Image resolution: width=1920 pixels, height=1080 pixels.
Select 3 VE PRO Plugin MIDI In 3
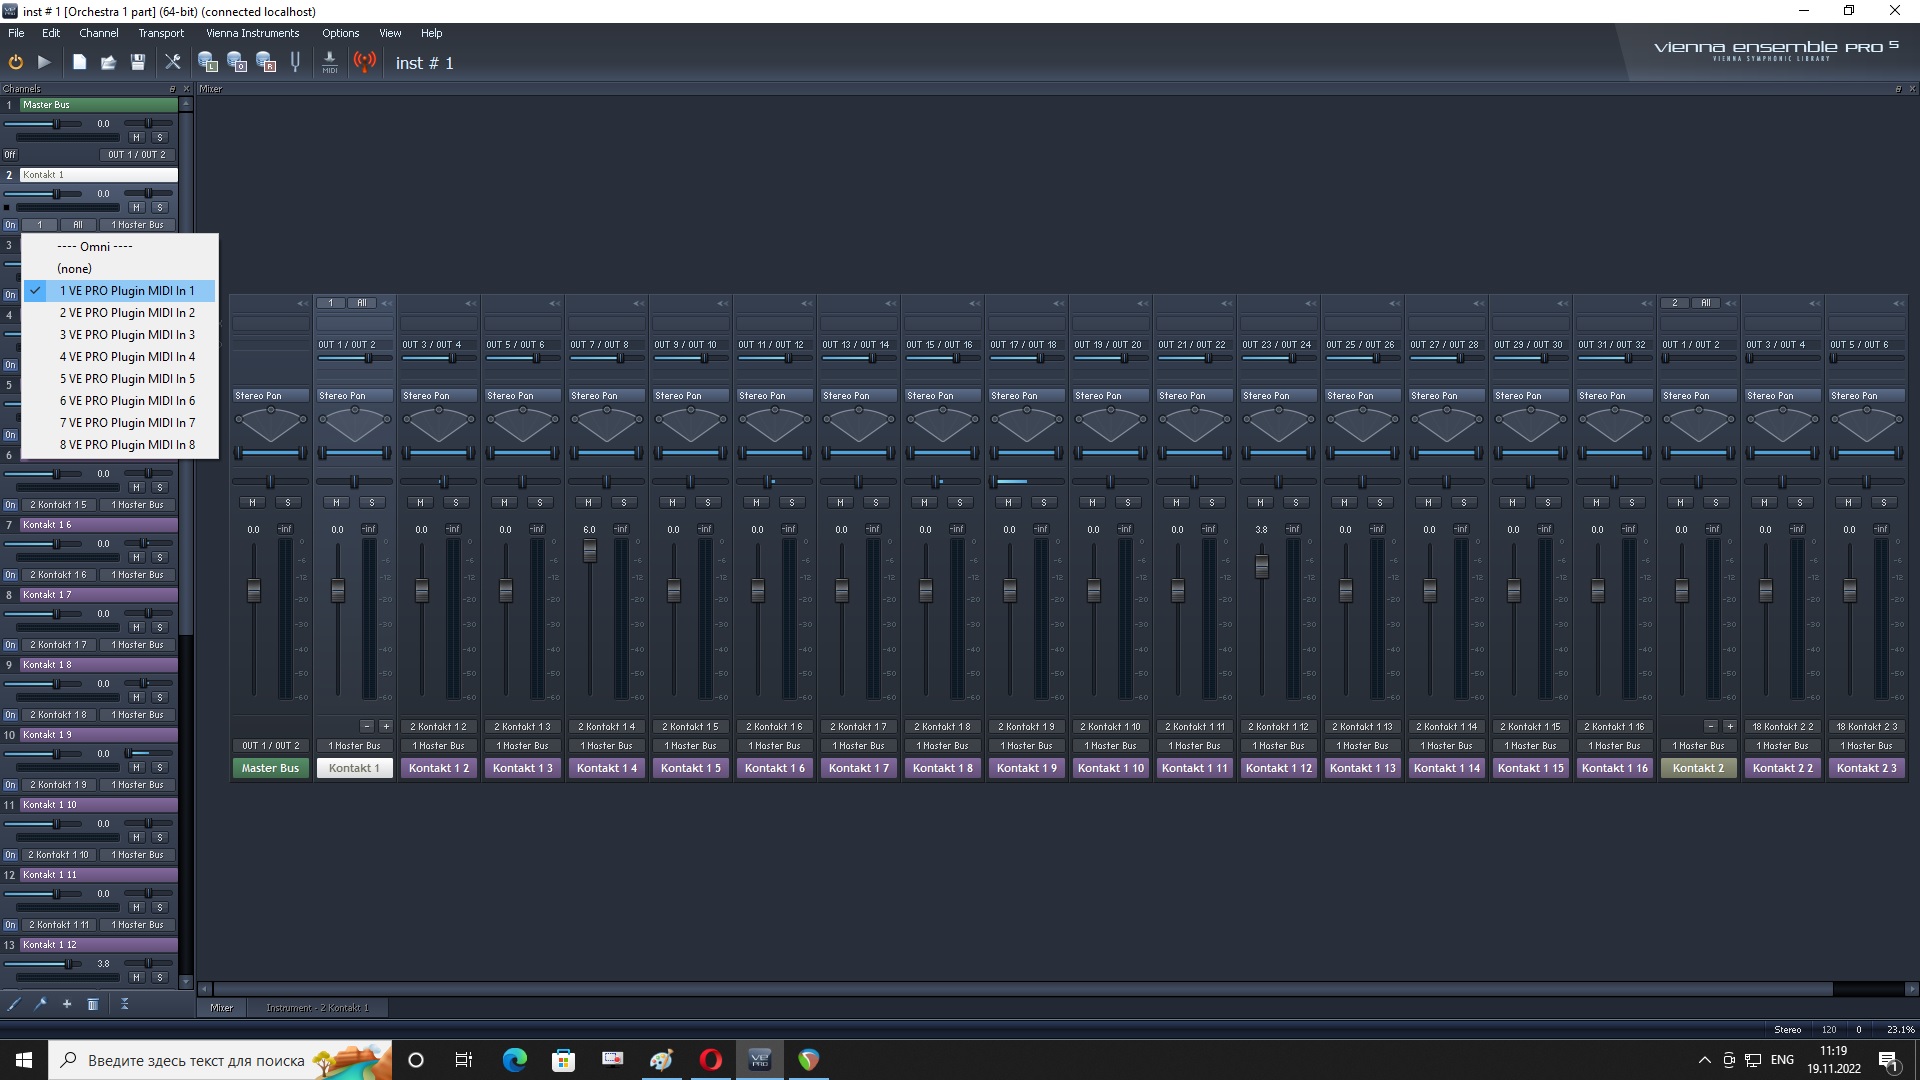pos(127,335)
